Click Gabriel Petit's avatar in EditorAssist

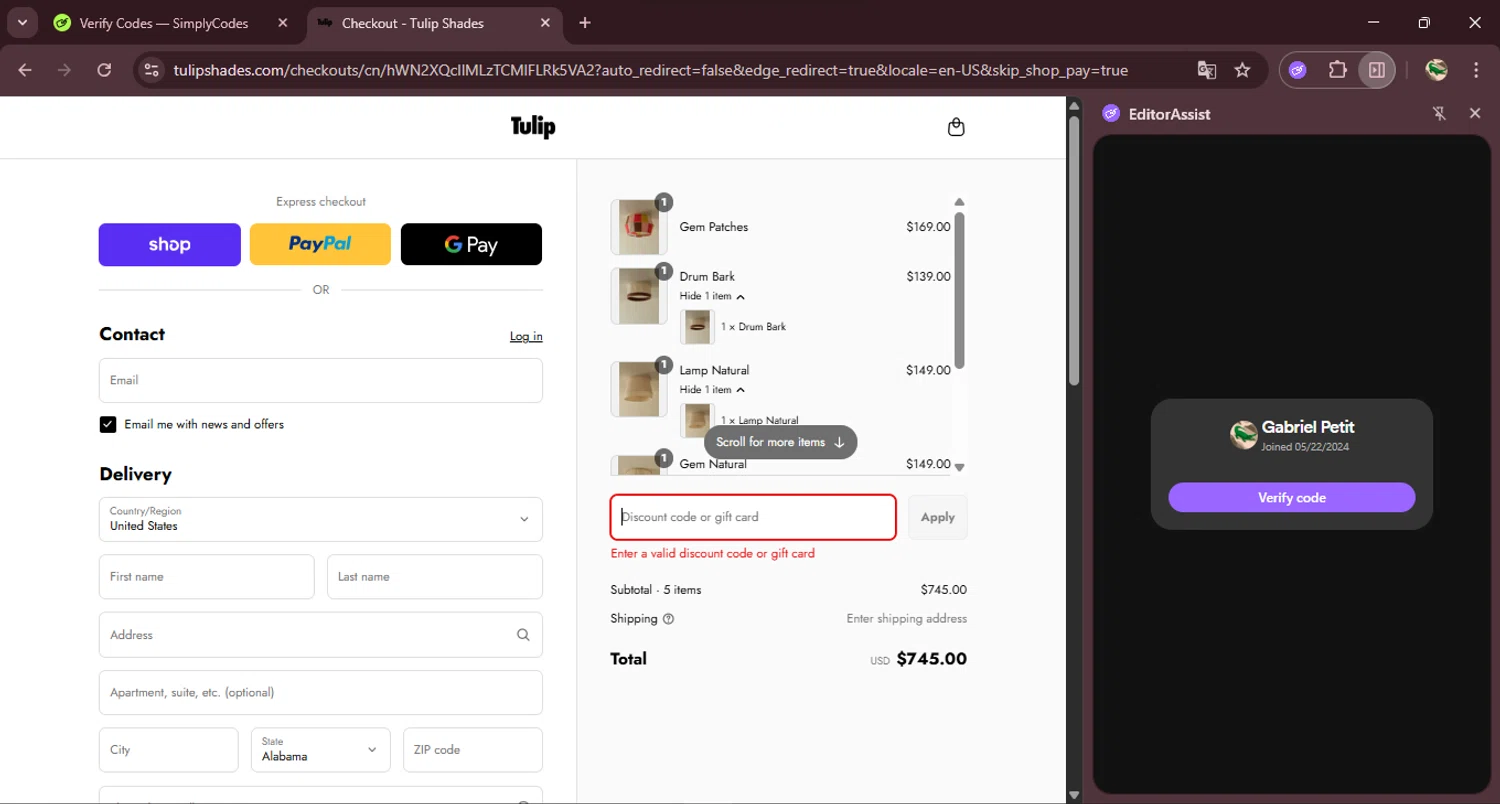[x=1243, y=435]
